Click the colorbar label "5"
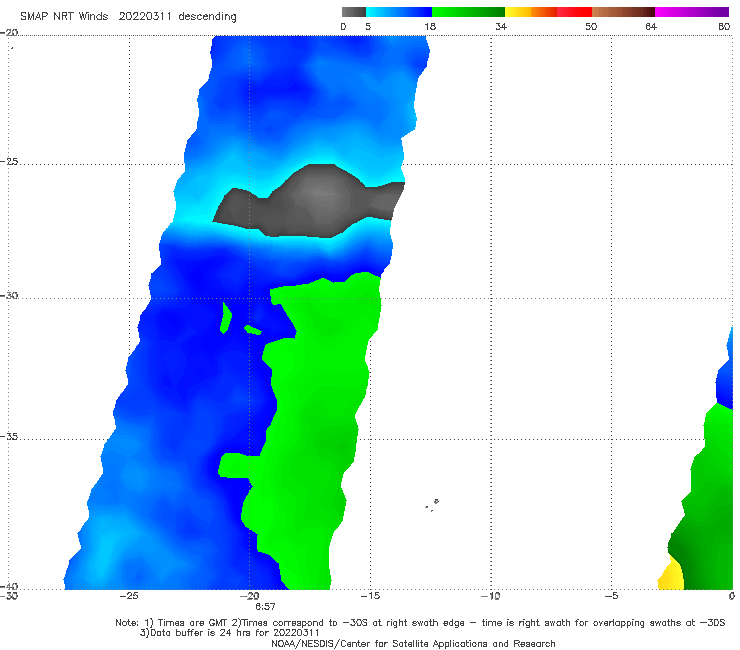 [x=368, y=26]
